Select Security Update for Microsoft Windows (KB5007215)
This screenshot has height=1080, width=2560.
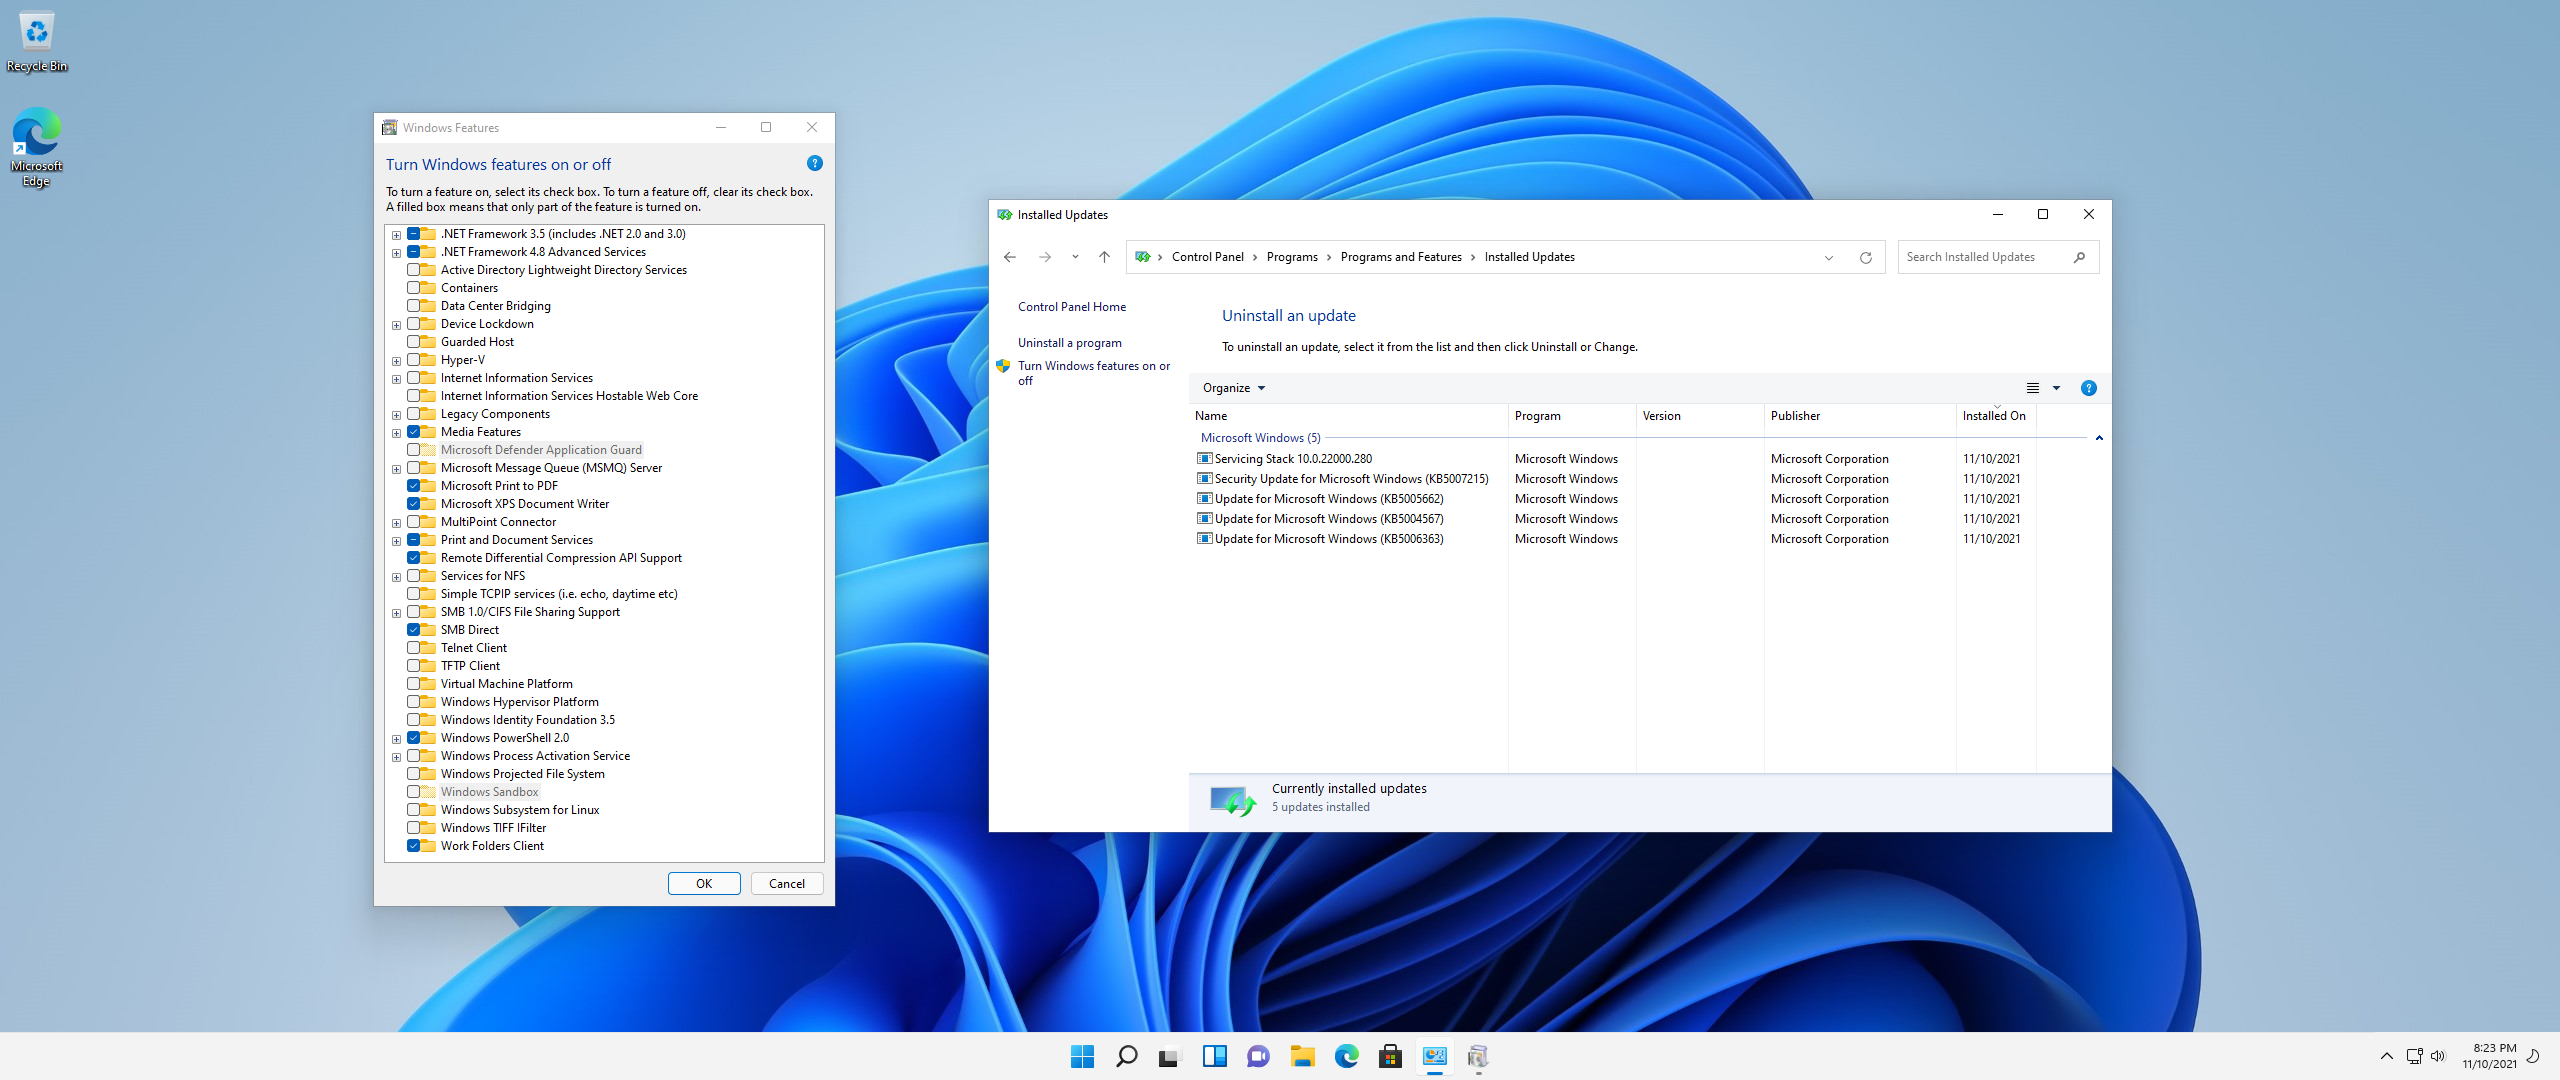pyautogui.click(x=1343, y=479)
